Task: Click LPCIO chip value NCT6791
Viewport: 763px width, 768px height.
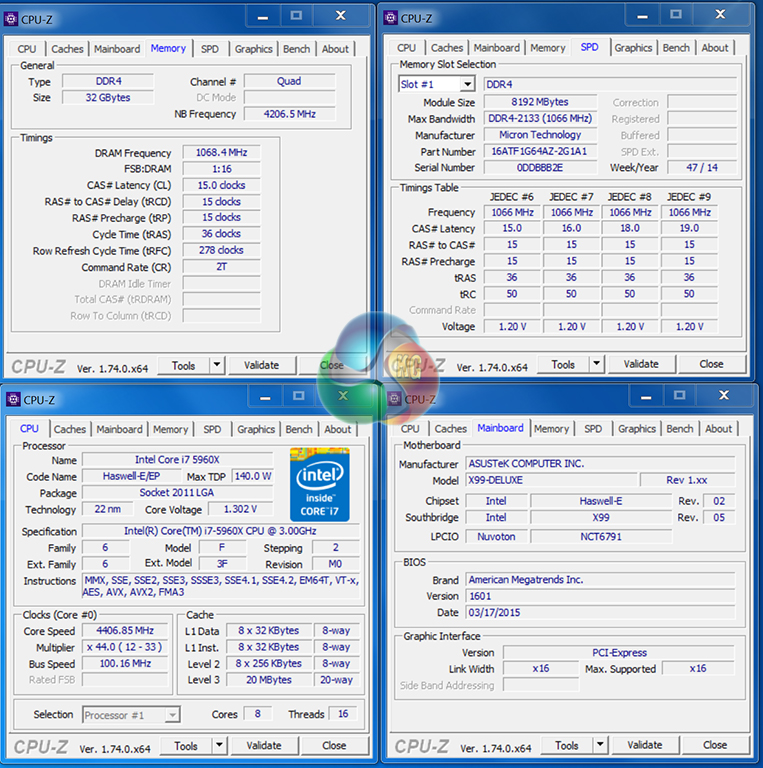Action: point(601,536)
